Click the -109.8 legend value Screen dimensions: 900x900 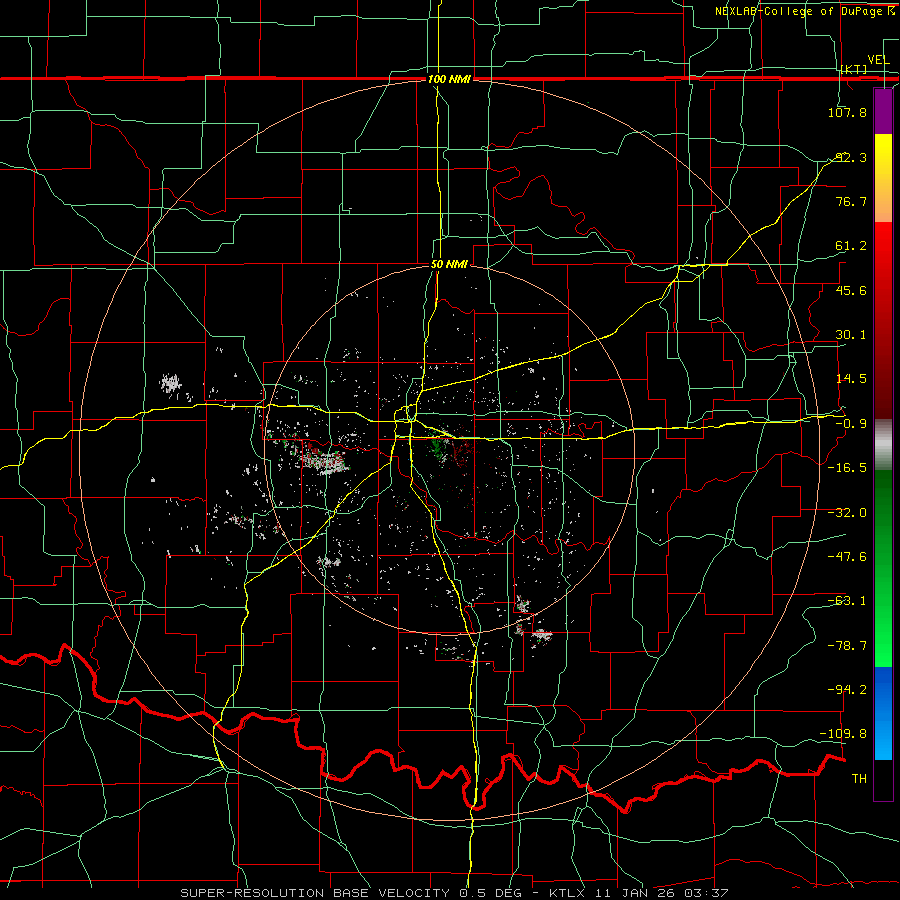click(x=844, y=734)
